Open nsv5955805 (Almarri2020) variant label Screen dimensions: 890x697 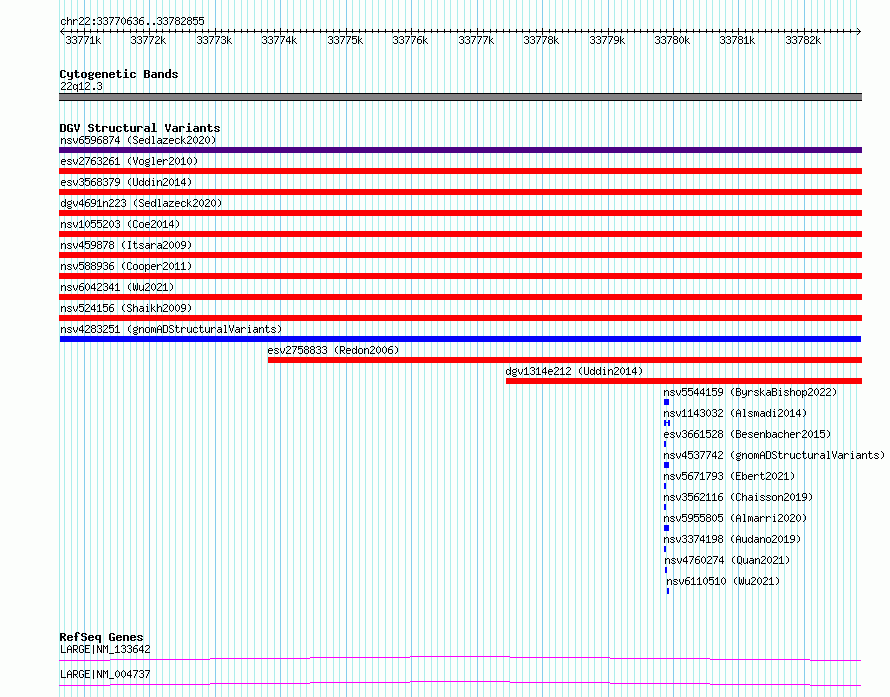click(735, 518)
